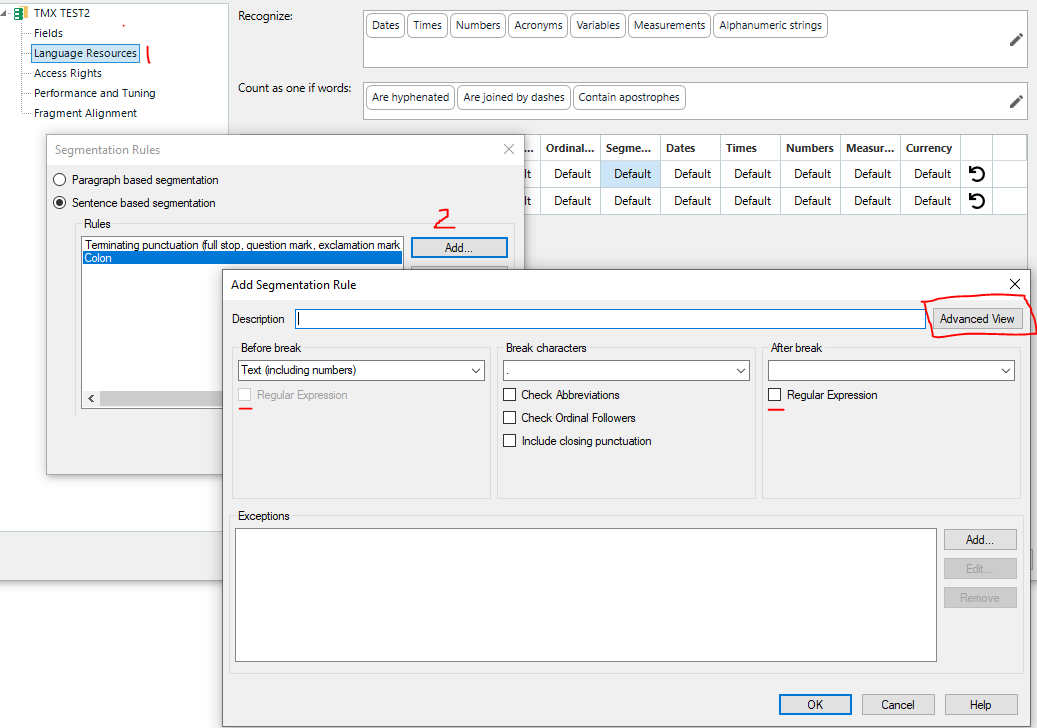Click the Times column header in table
Image resolution: width=1037 pixels, height=728 pixels.
(750, 148)
